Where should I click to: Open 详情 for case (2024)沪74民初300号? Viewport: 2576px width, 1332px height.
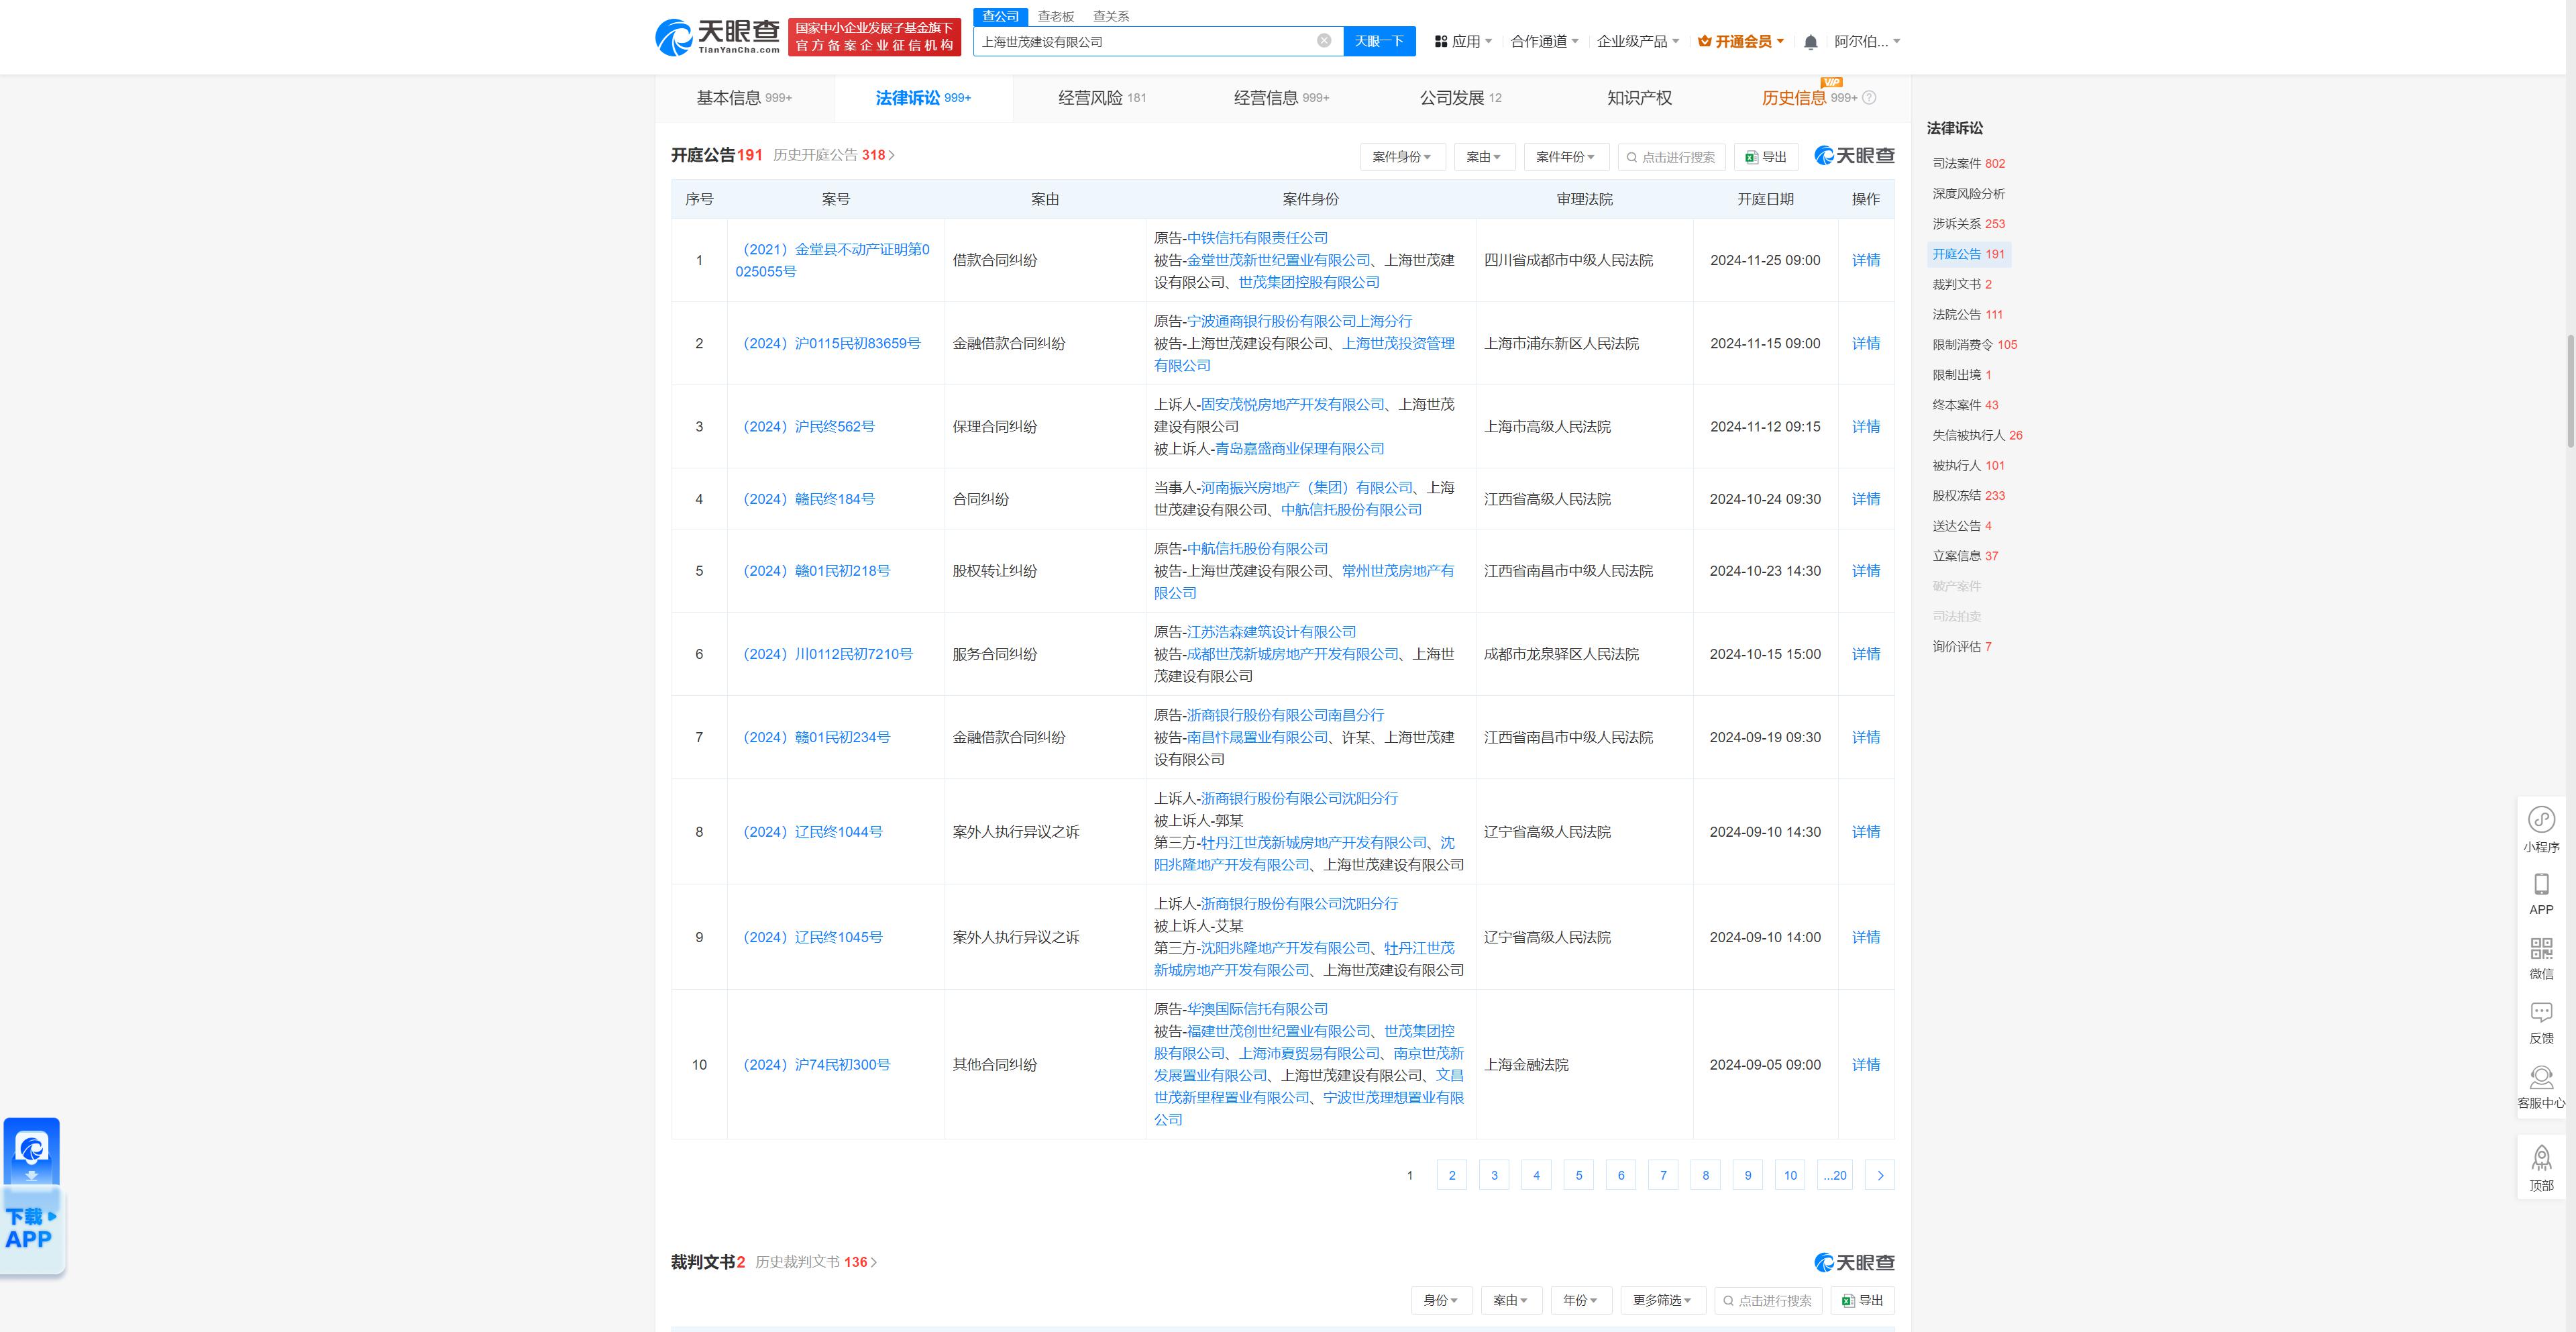[1865, 1065]
